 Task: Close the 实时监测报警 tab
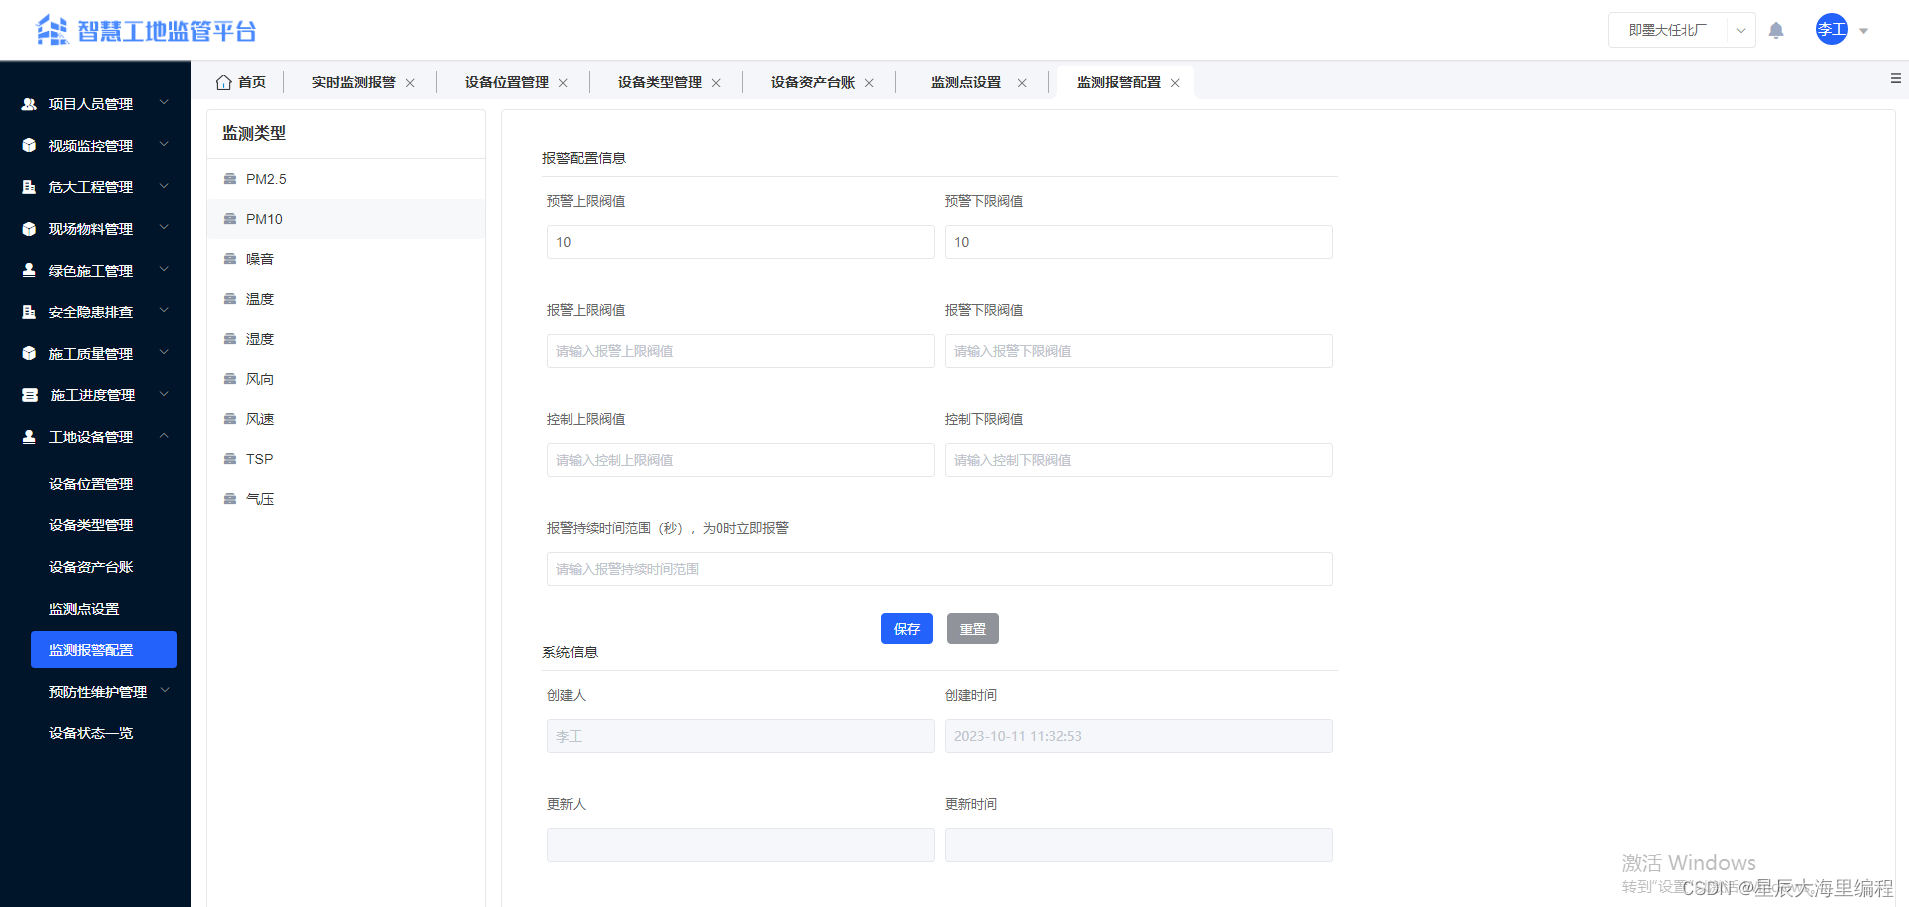(410, 83)
